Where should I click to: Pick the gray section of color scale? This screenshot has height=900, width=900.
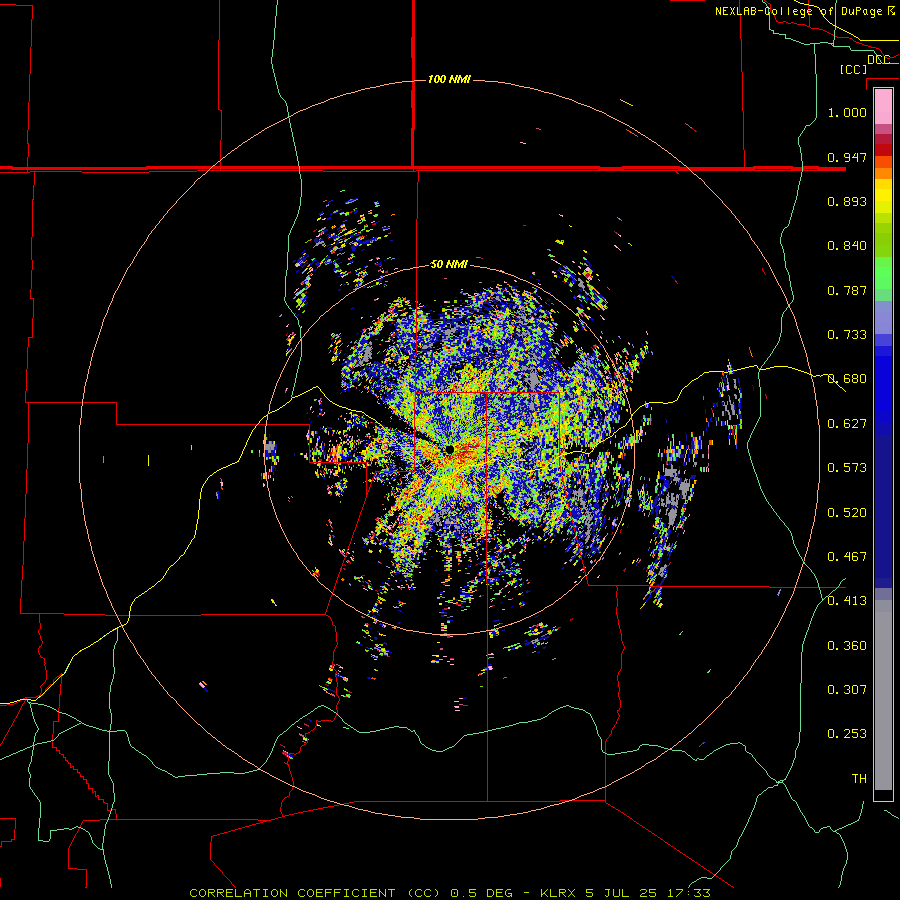[883, 695]
